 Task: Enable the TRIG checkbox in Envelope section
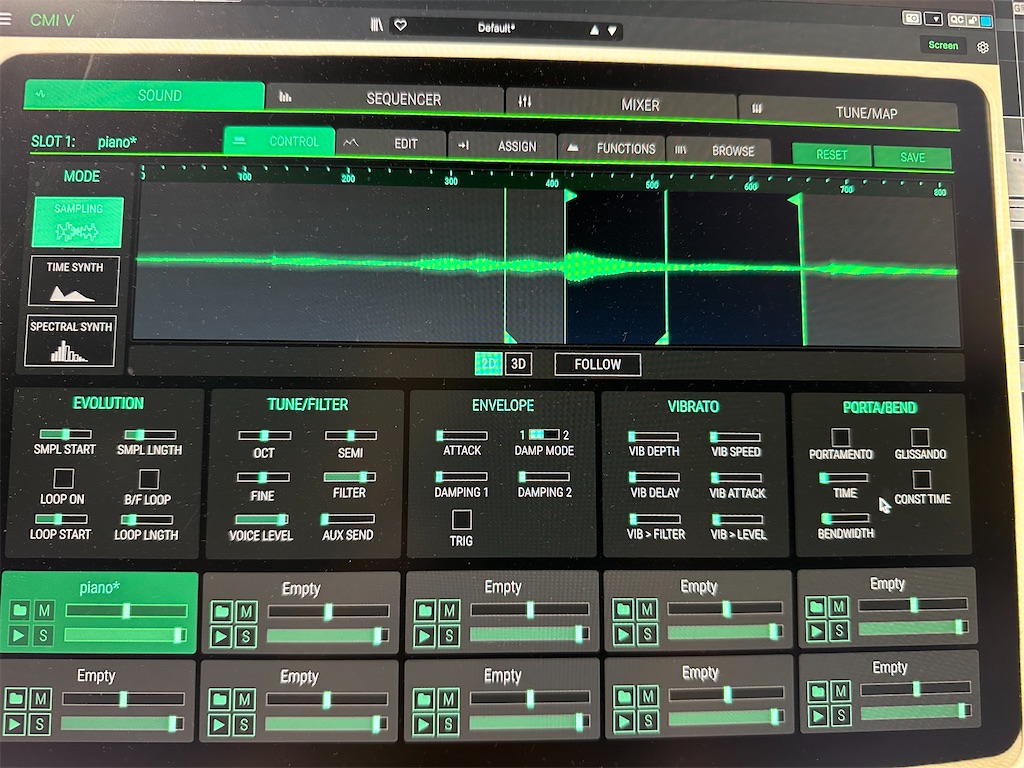tap(461, 519)
